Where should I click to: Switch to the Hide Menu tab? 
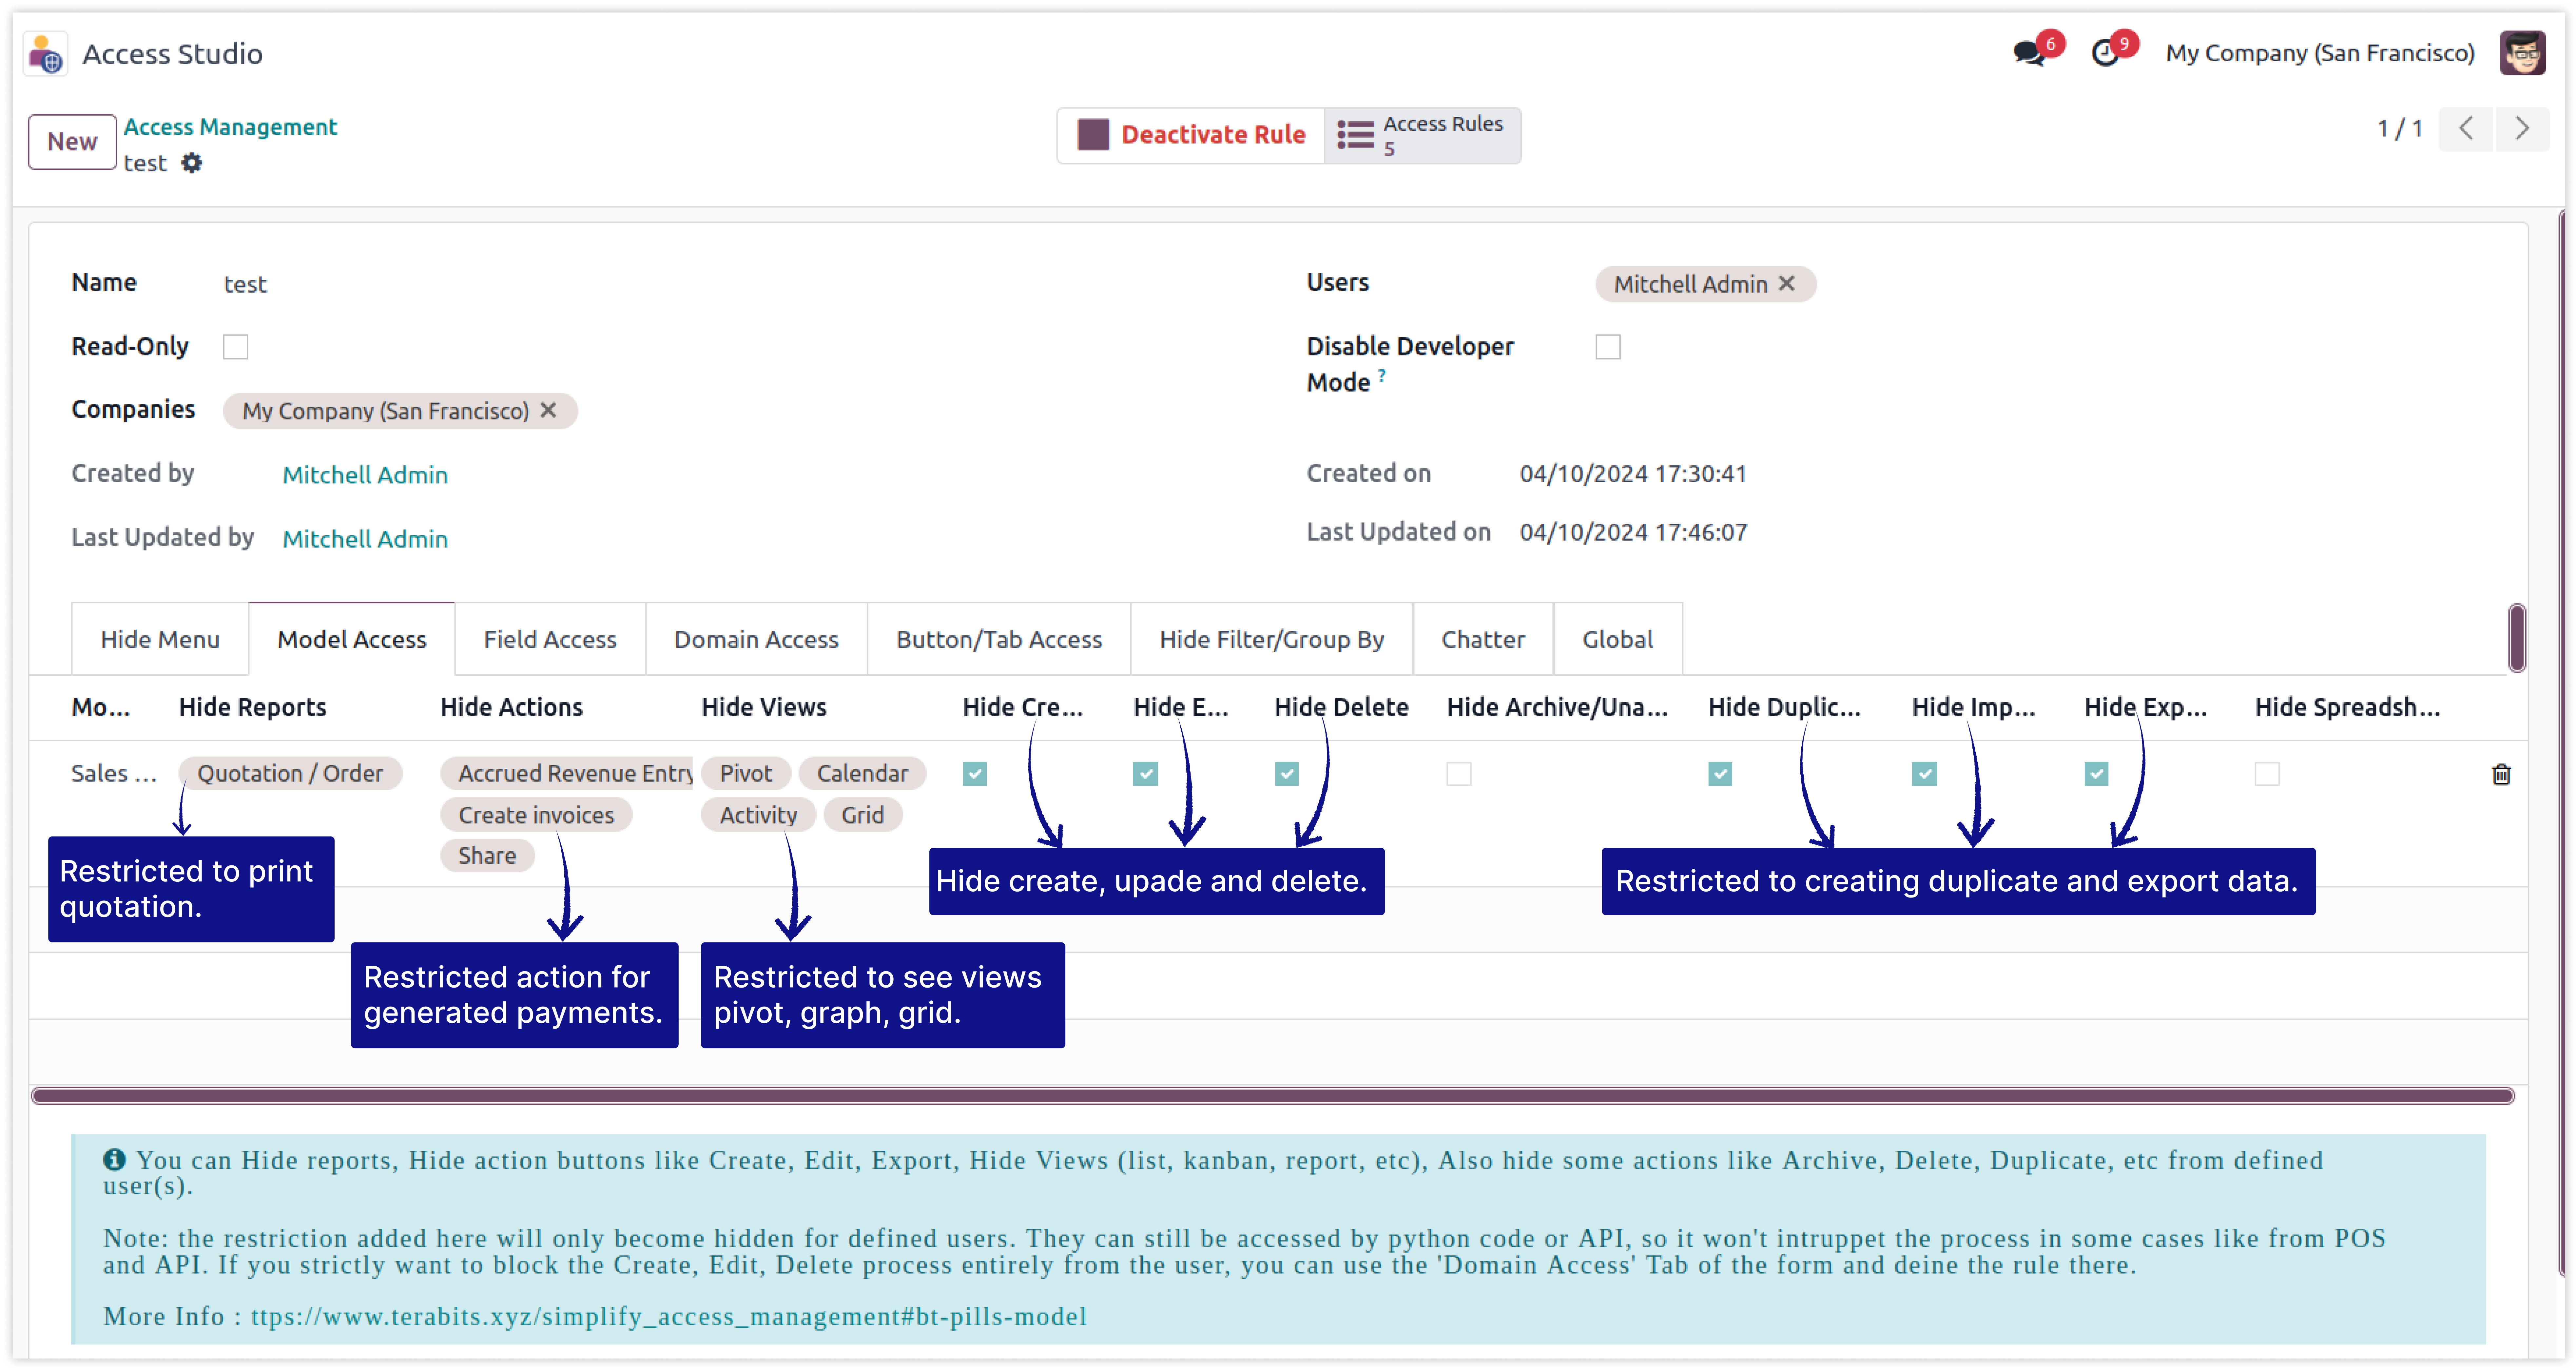pos(160,639)
